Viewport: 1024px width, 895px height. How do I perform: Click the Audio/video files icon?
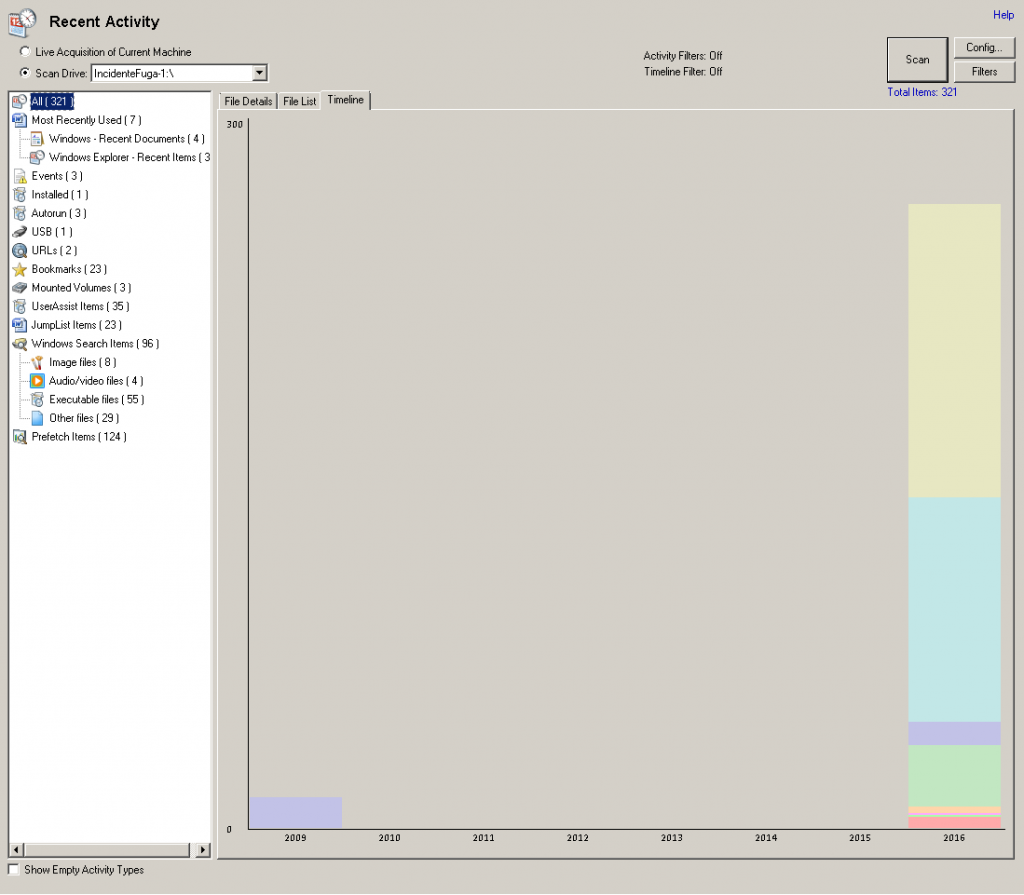pyautogui.click(x=37, y=381)
